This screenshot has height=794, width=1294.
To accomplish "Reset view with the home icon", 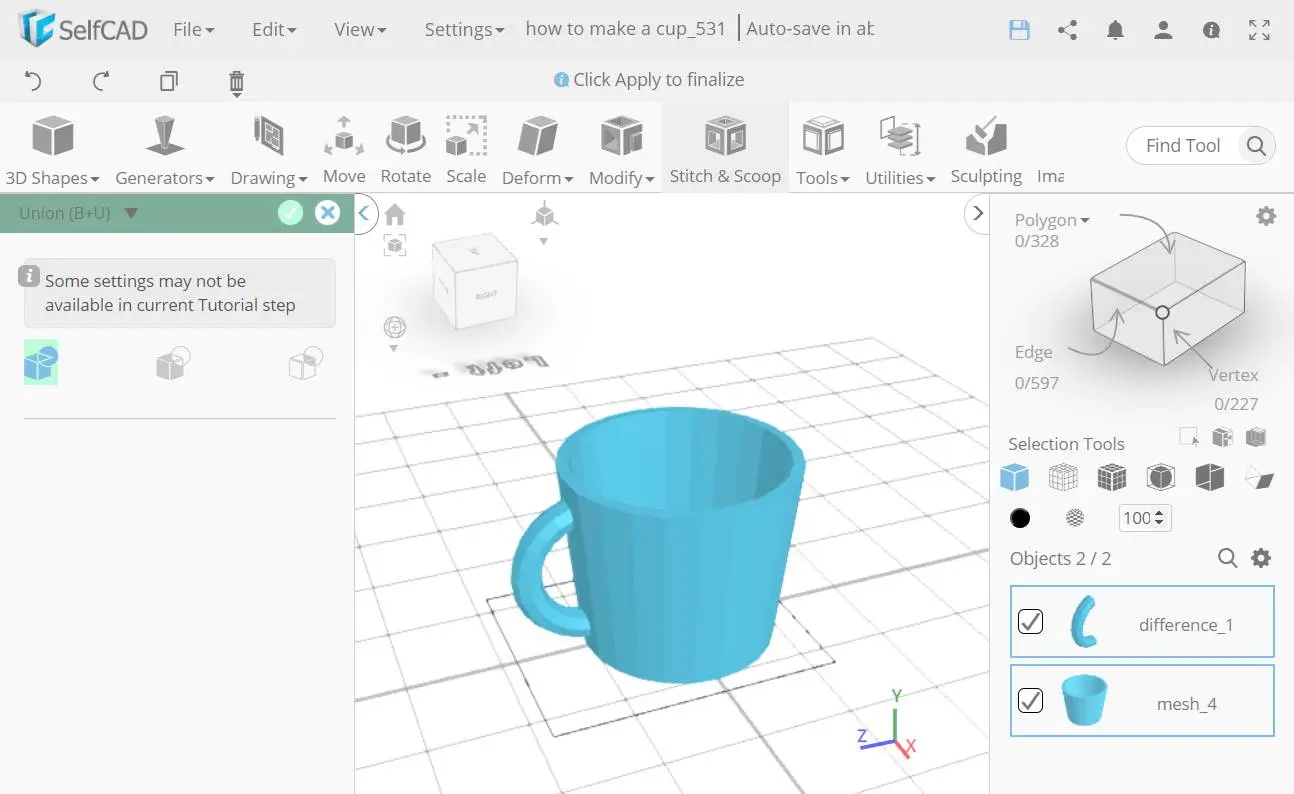I will [395, 215].
